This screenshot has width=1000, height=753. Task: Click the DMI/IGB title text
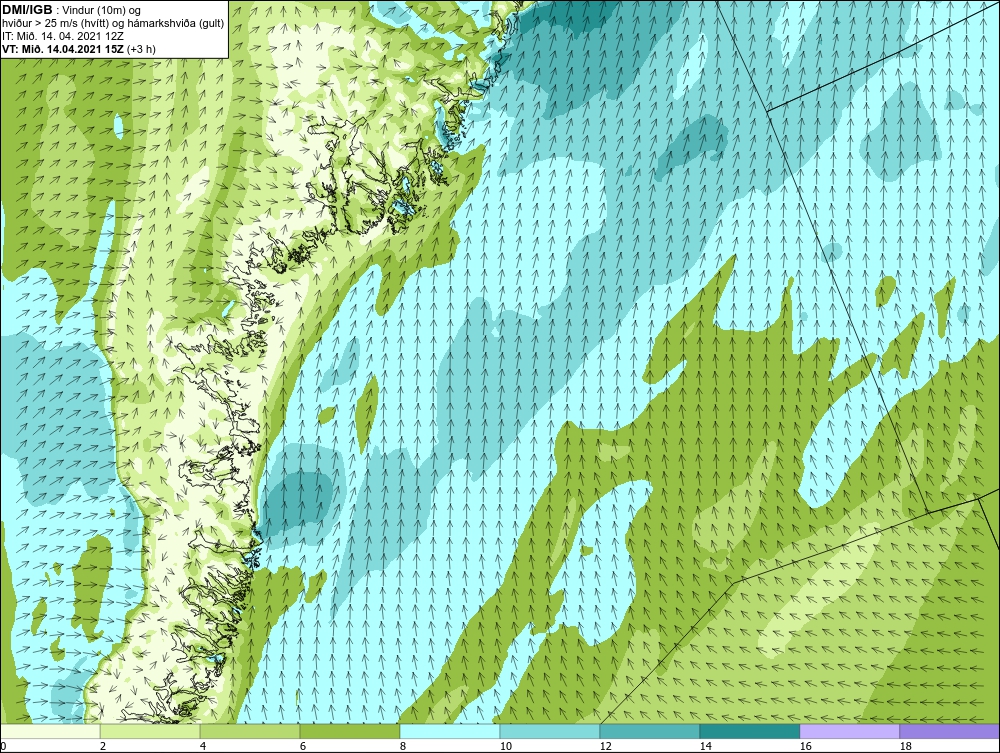click(27, 10)
